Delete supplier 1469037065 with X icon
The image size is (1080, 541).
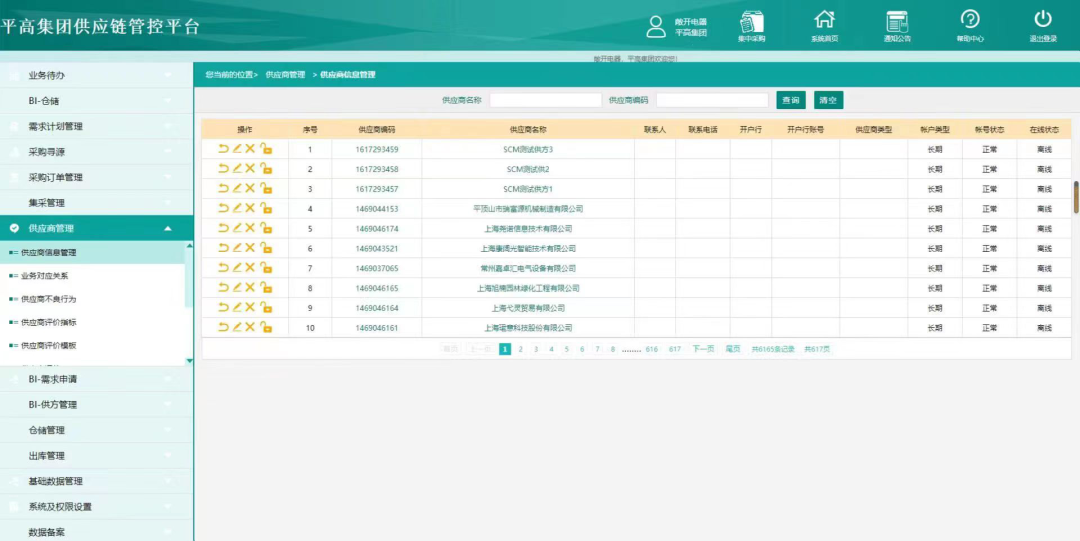click(x=250, y=267)
